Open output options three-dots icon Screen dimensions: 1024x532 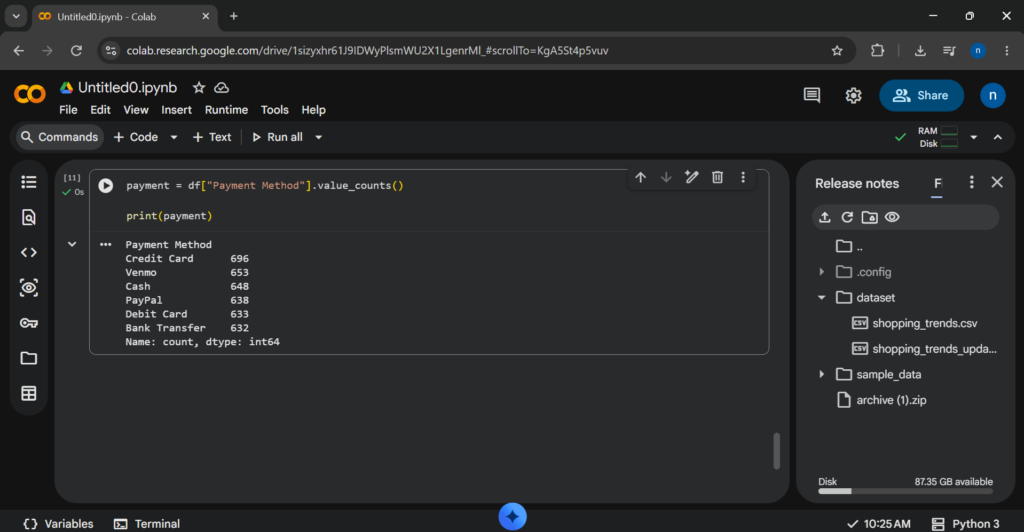click(x=105, y=245)
